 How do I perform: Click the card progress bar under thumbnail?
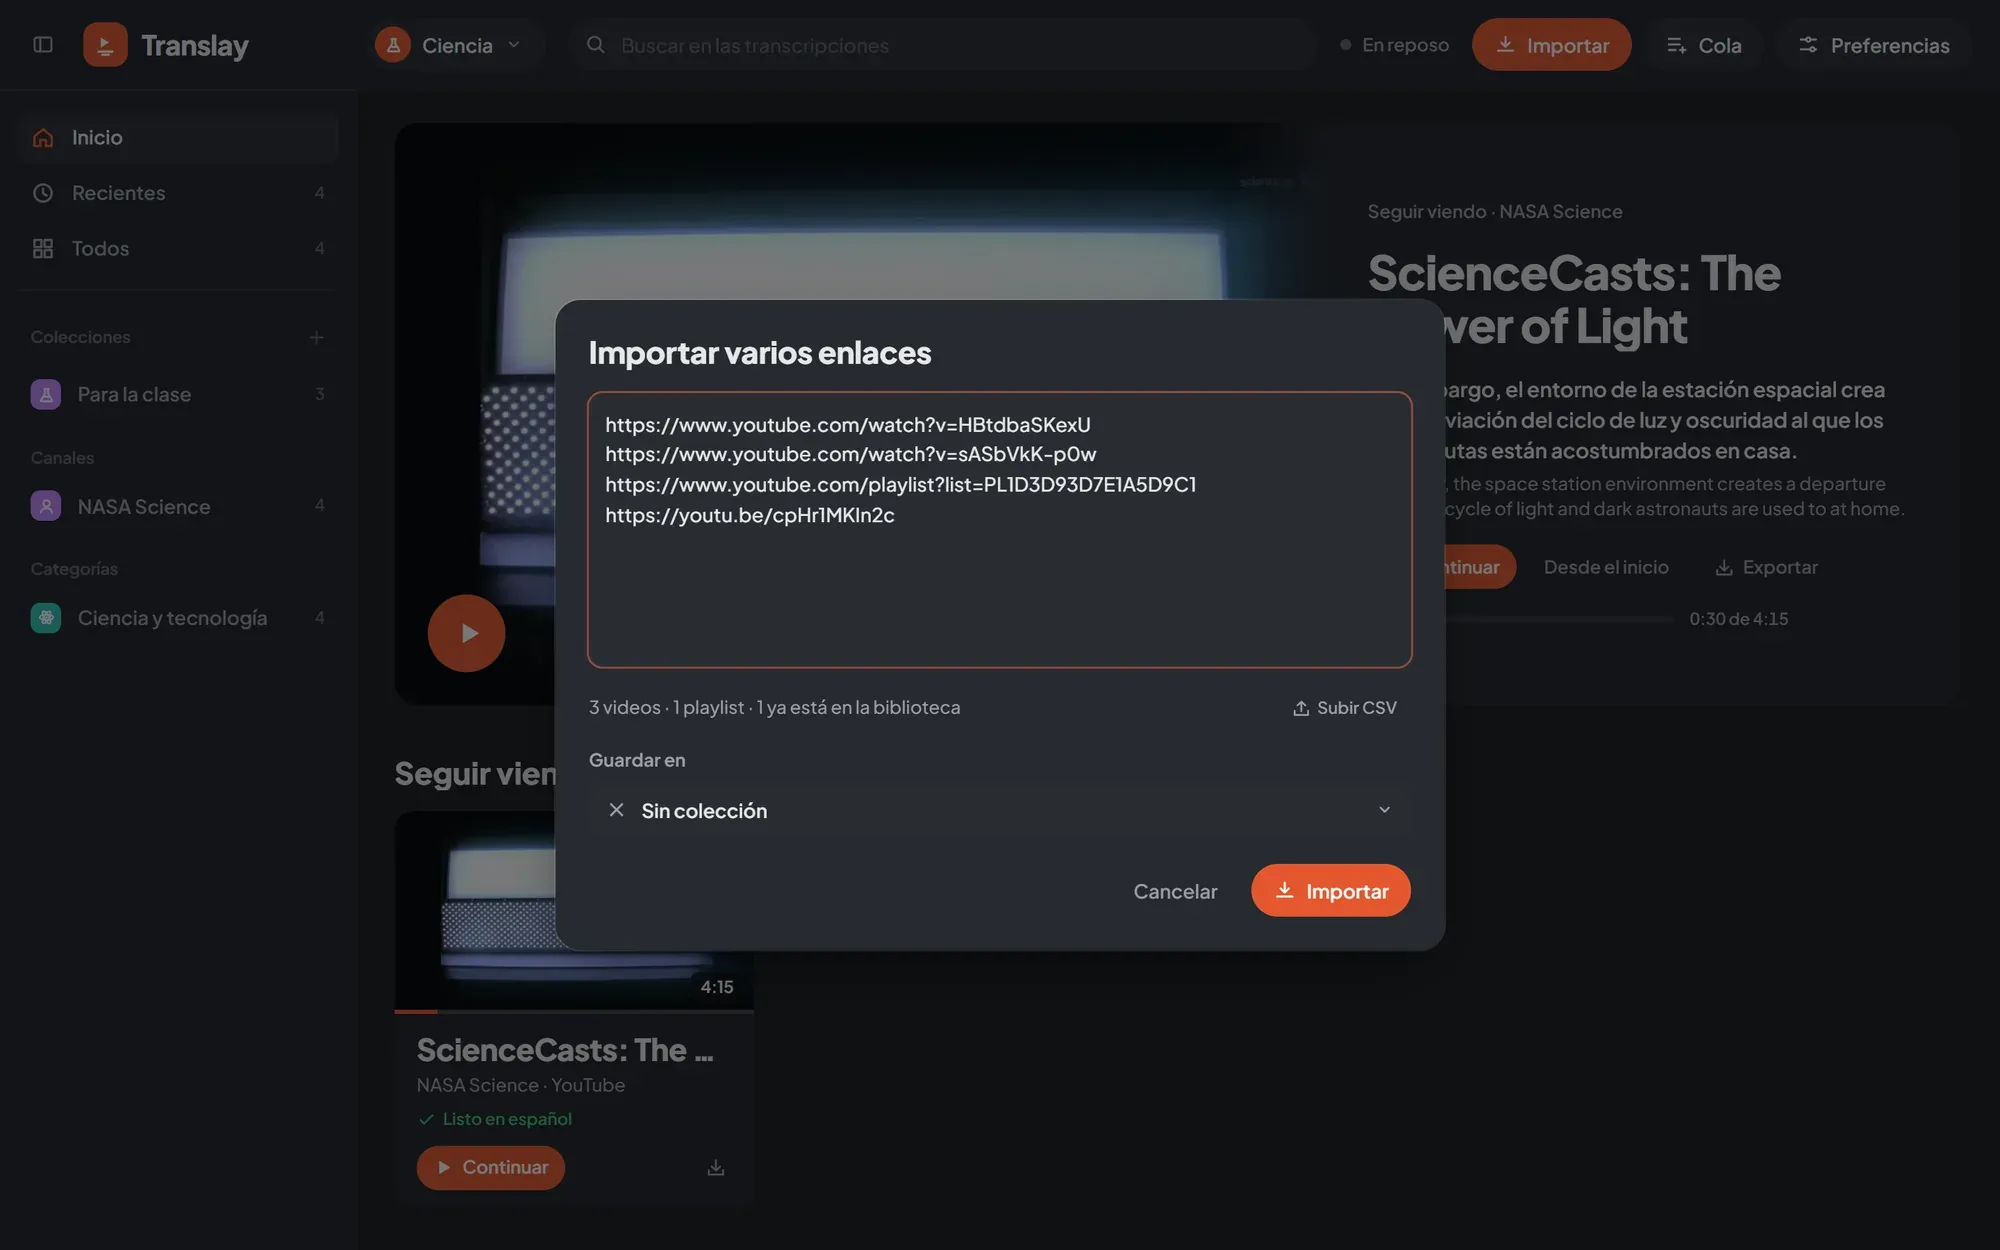click(x=574, y=1012)
